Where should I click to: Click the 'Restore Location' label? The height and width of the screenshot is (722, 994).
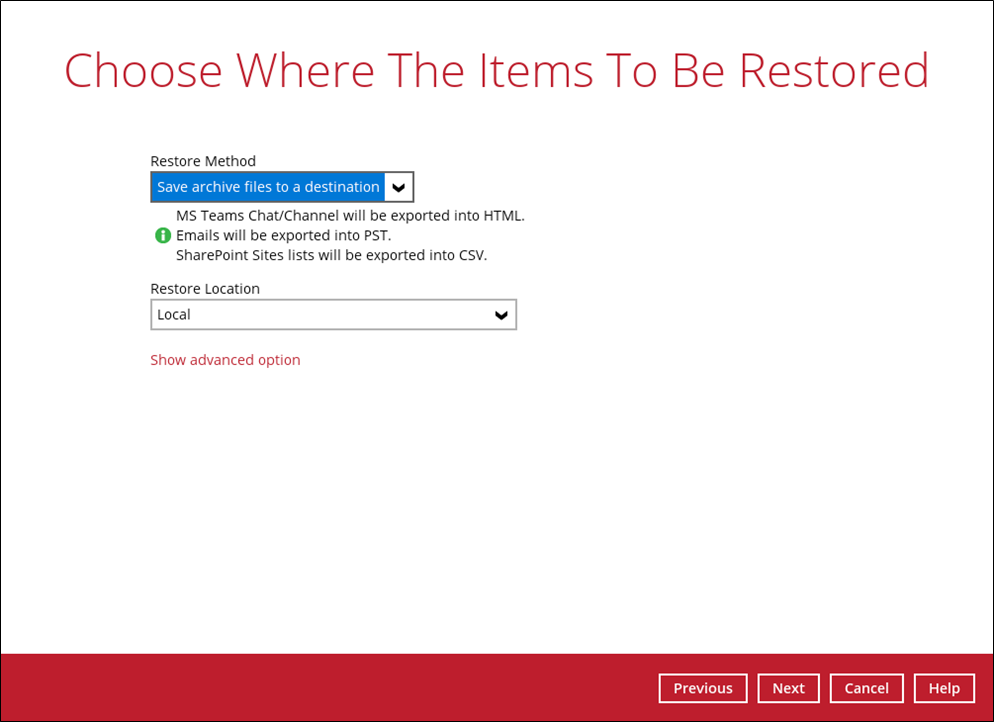coord(205,289)
